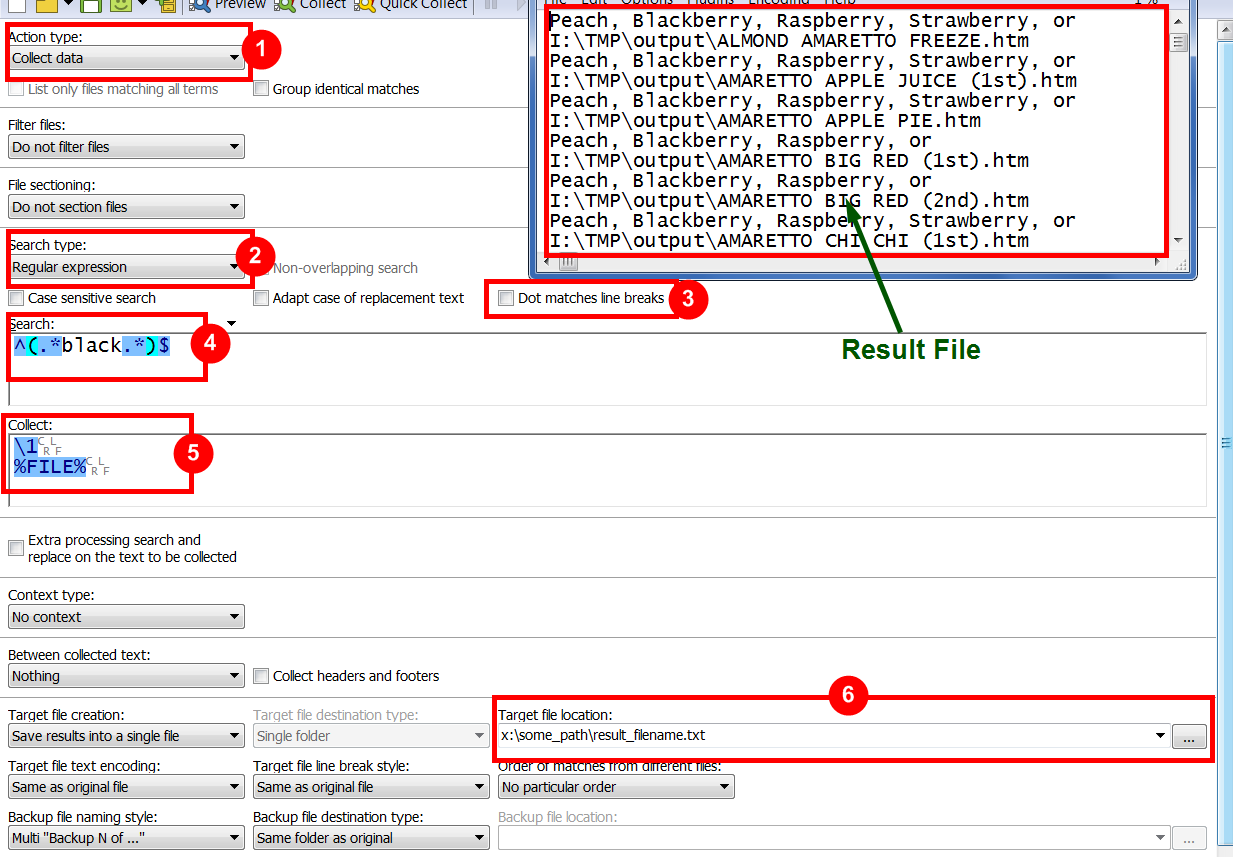This screenshot has height=857, width=1233.
Task: Click the Quick Collect toolbar icon
Action: (x=410, y=5)
